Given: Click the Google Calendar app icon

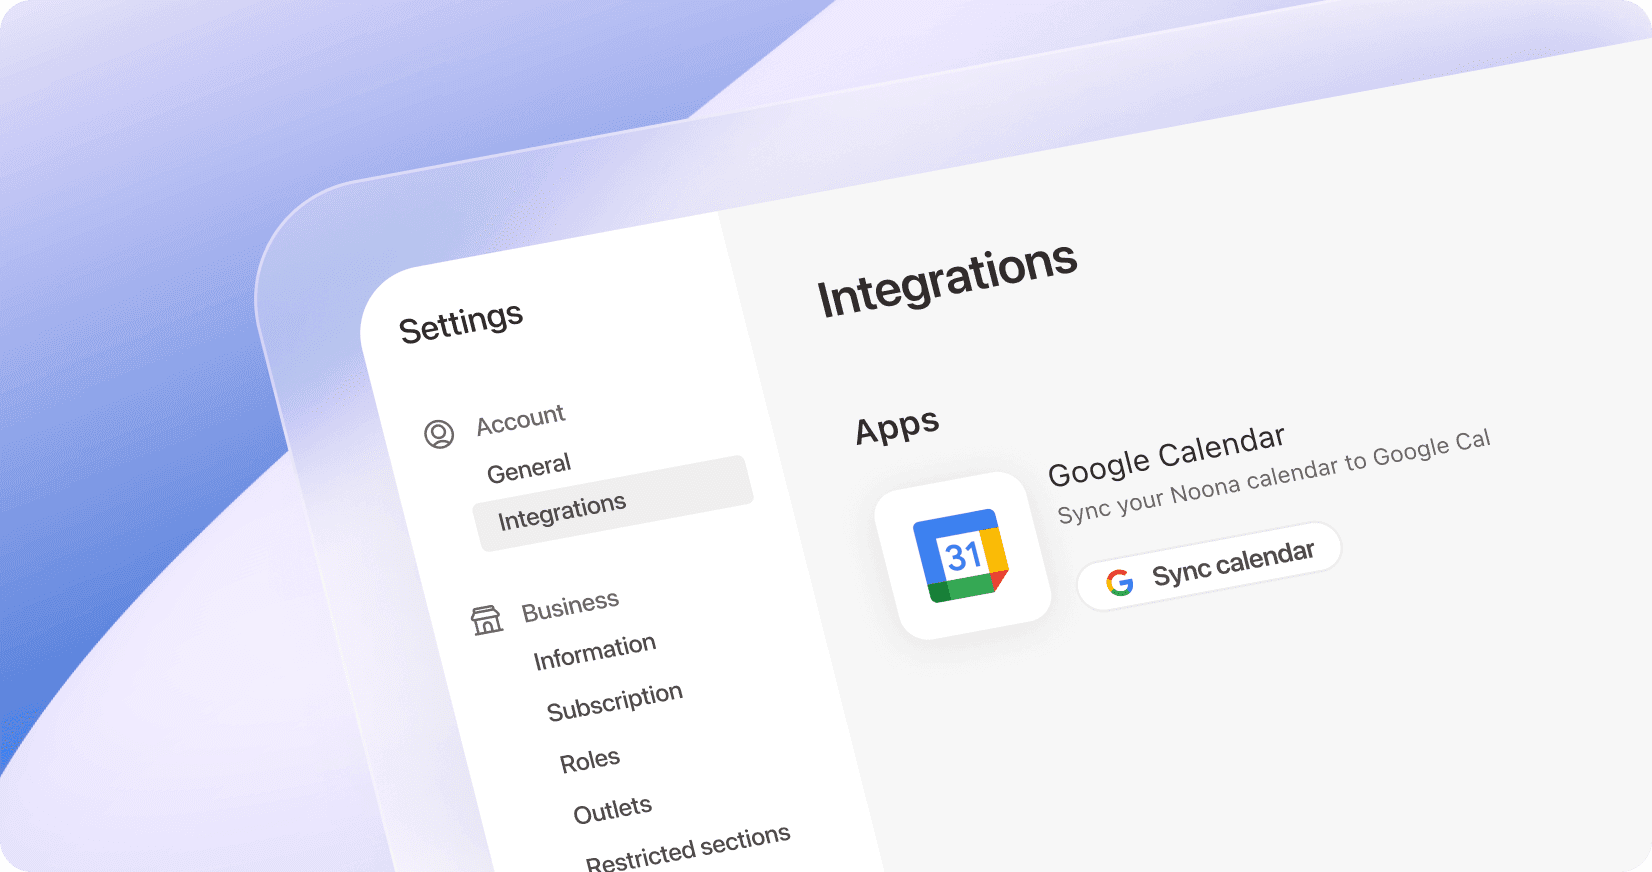Looking at the screenshot, I should (962, 556).
